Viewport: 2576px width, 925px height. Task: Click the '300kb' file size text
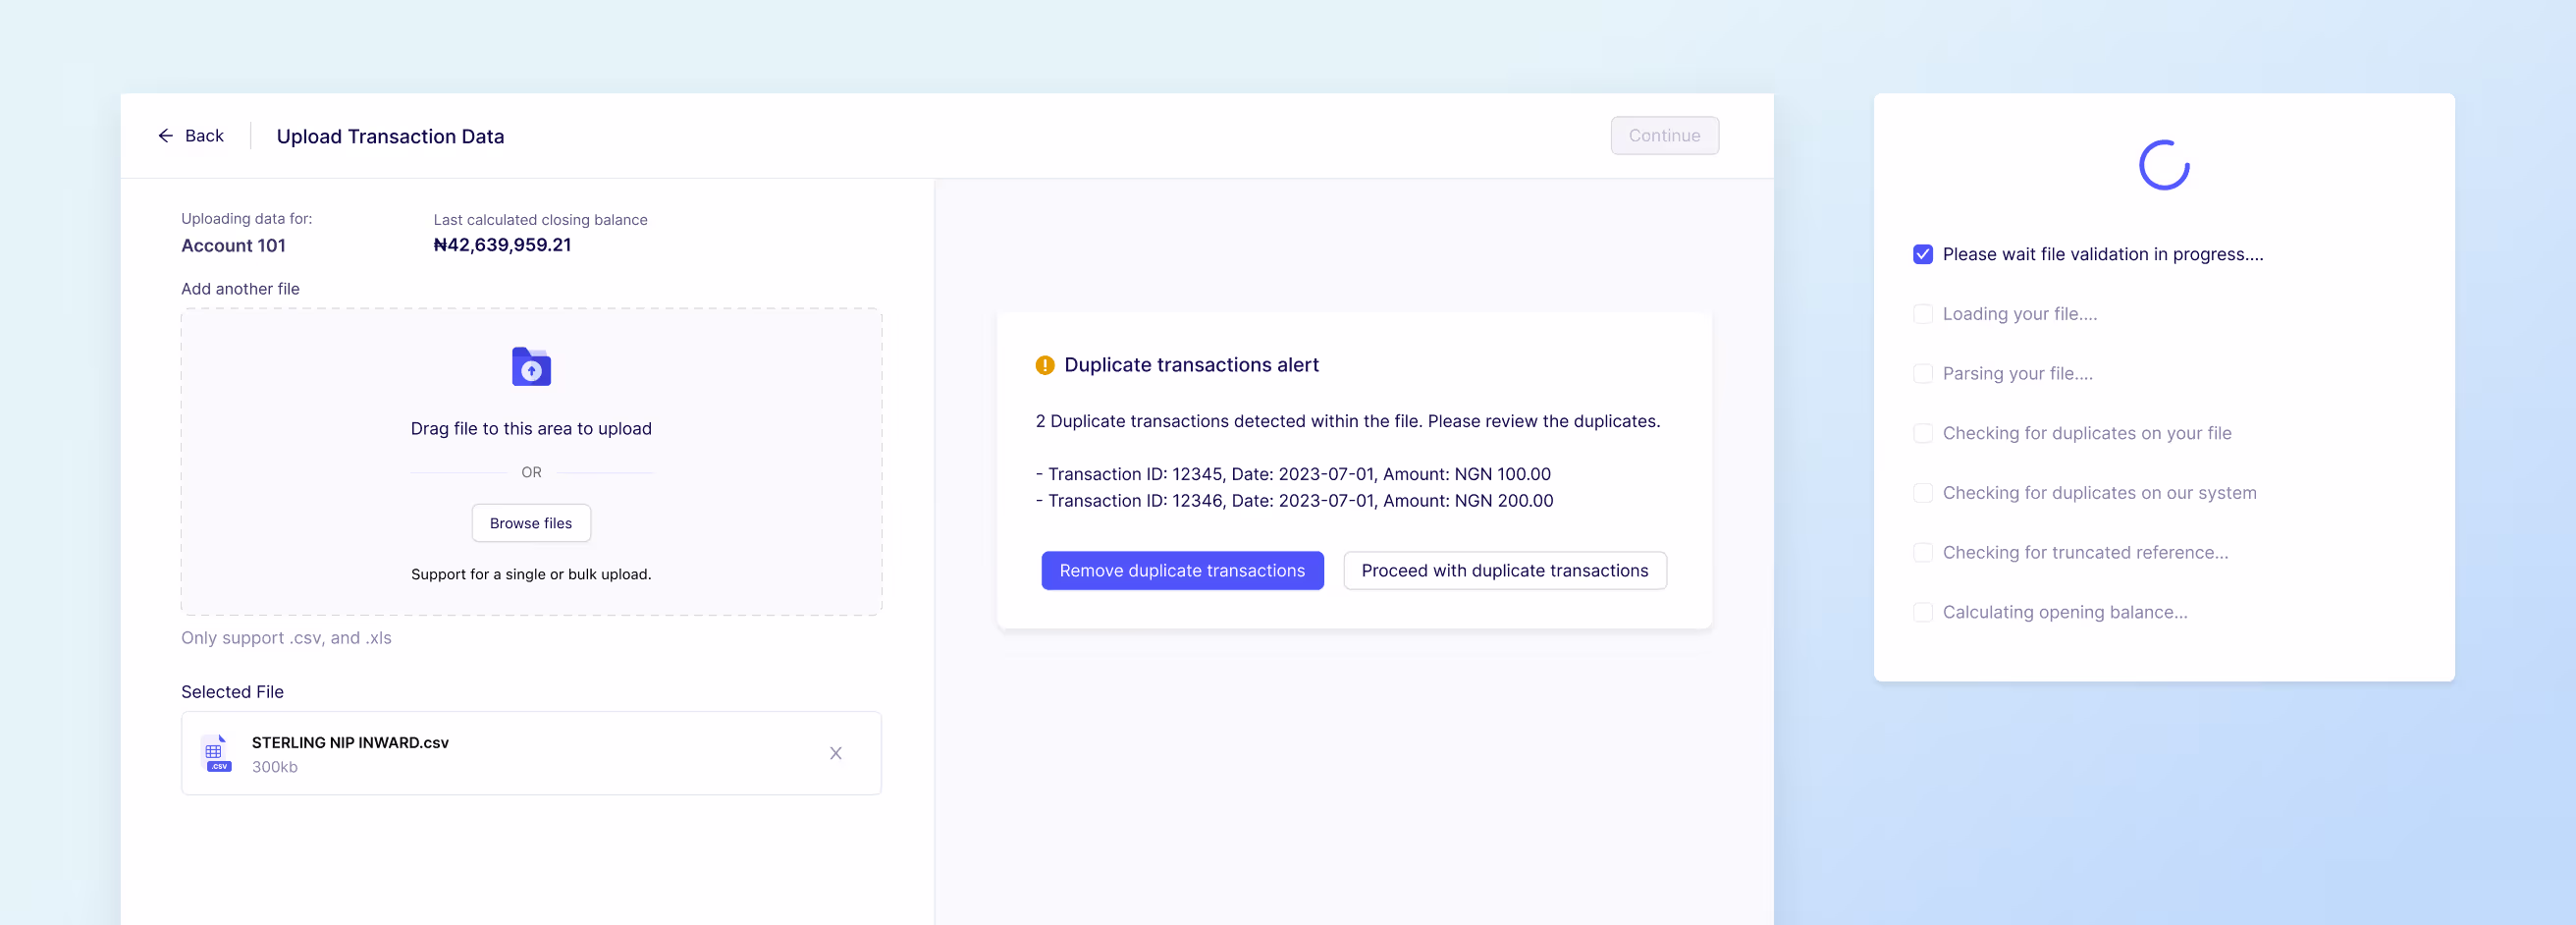pos(274,767)
